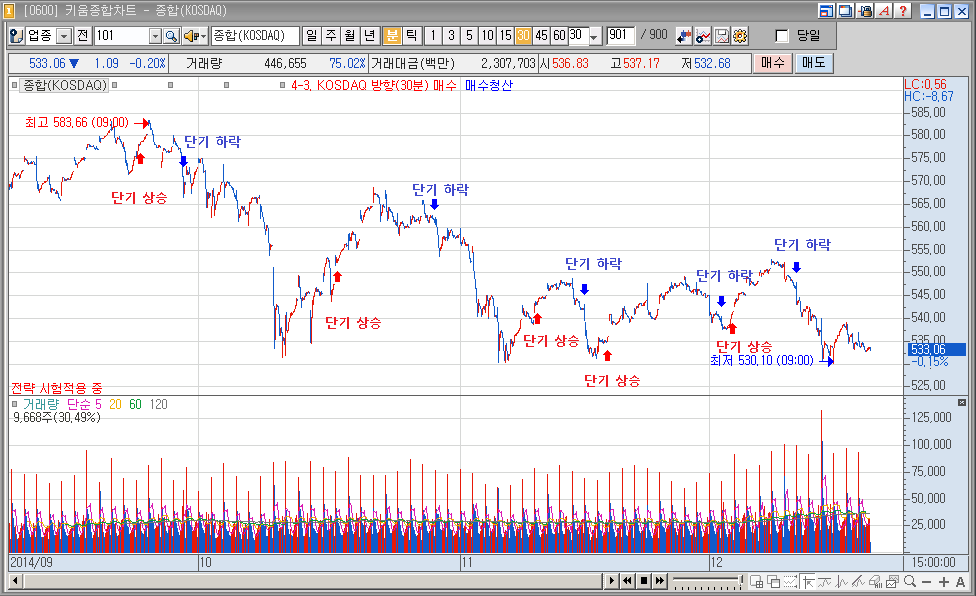Select the 일 daily period tab
The height and width of the screenshot is (596, 976).
(x=312, y=35)
